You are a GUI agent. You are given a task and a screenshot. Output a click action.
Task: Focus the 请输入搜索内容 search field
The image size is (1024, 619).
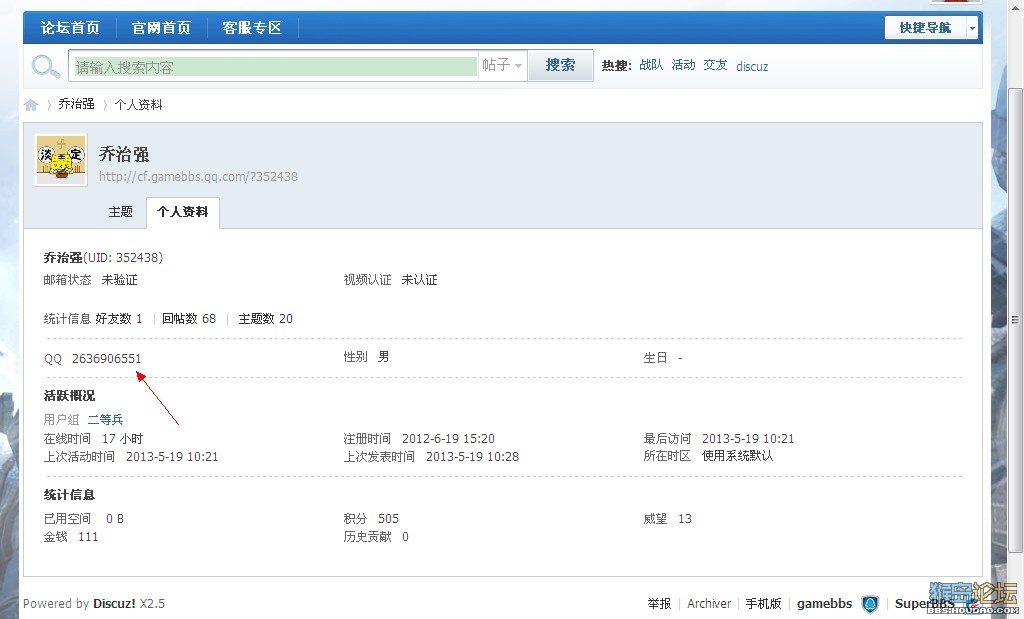pos(275,67)
